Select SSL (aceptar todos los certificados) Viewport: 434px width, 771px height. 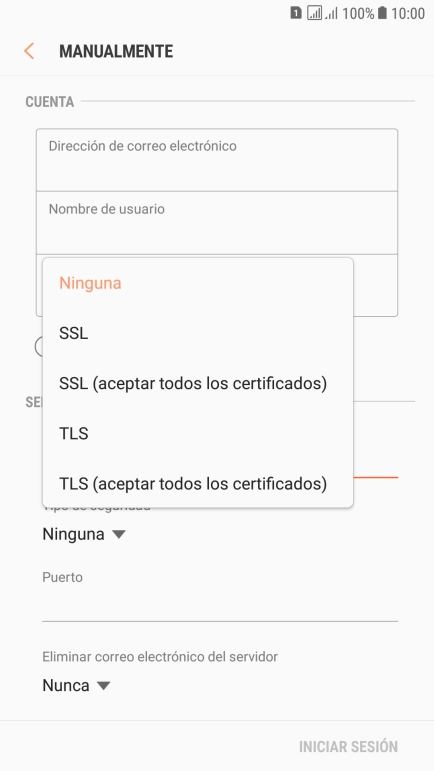pos(198,384)
